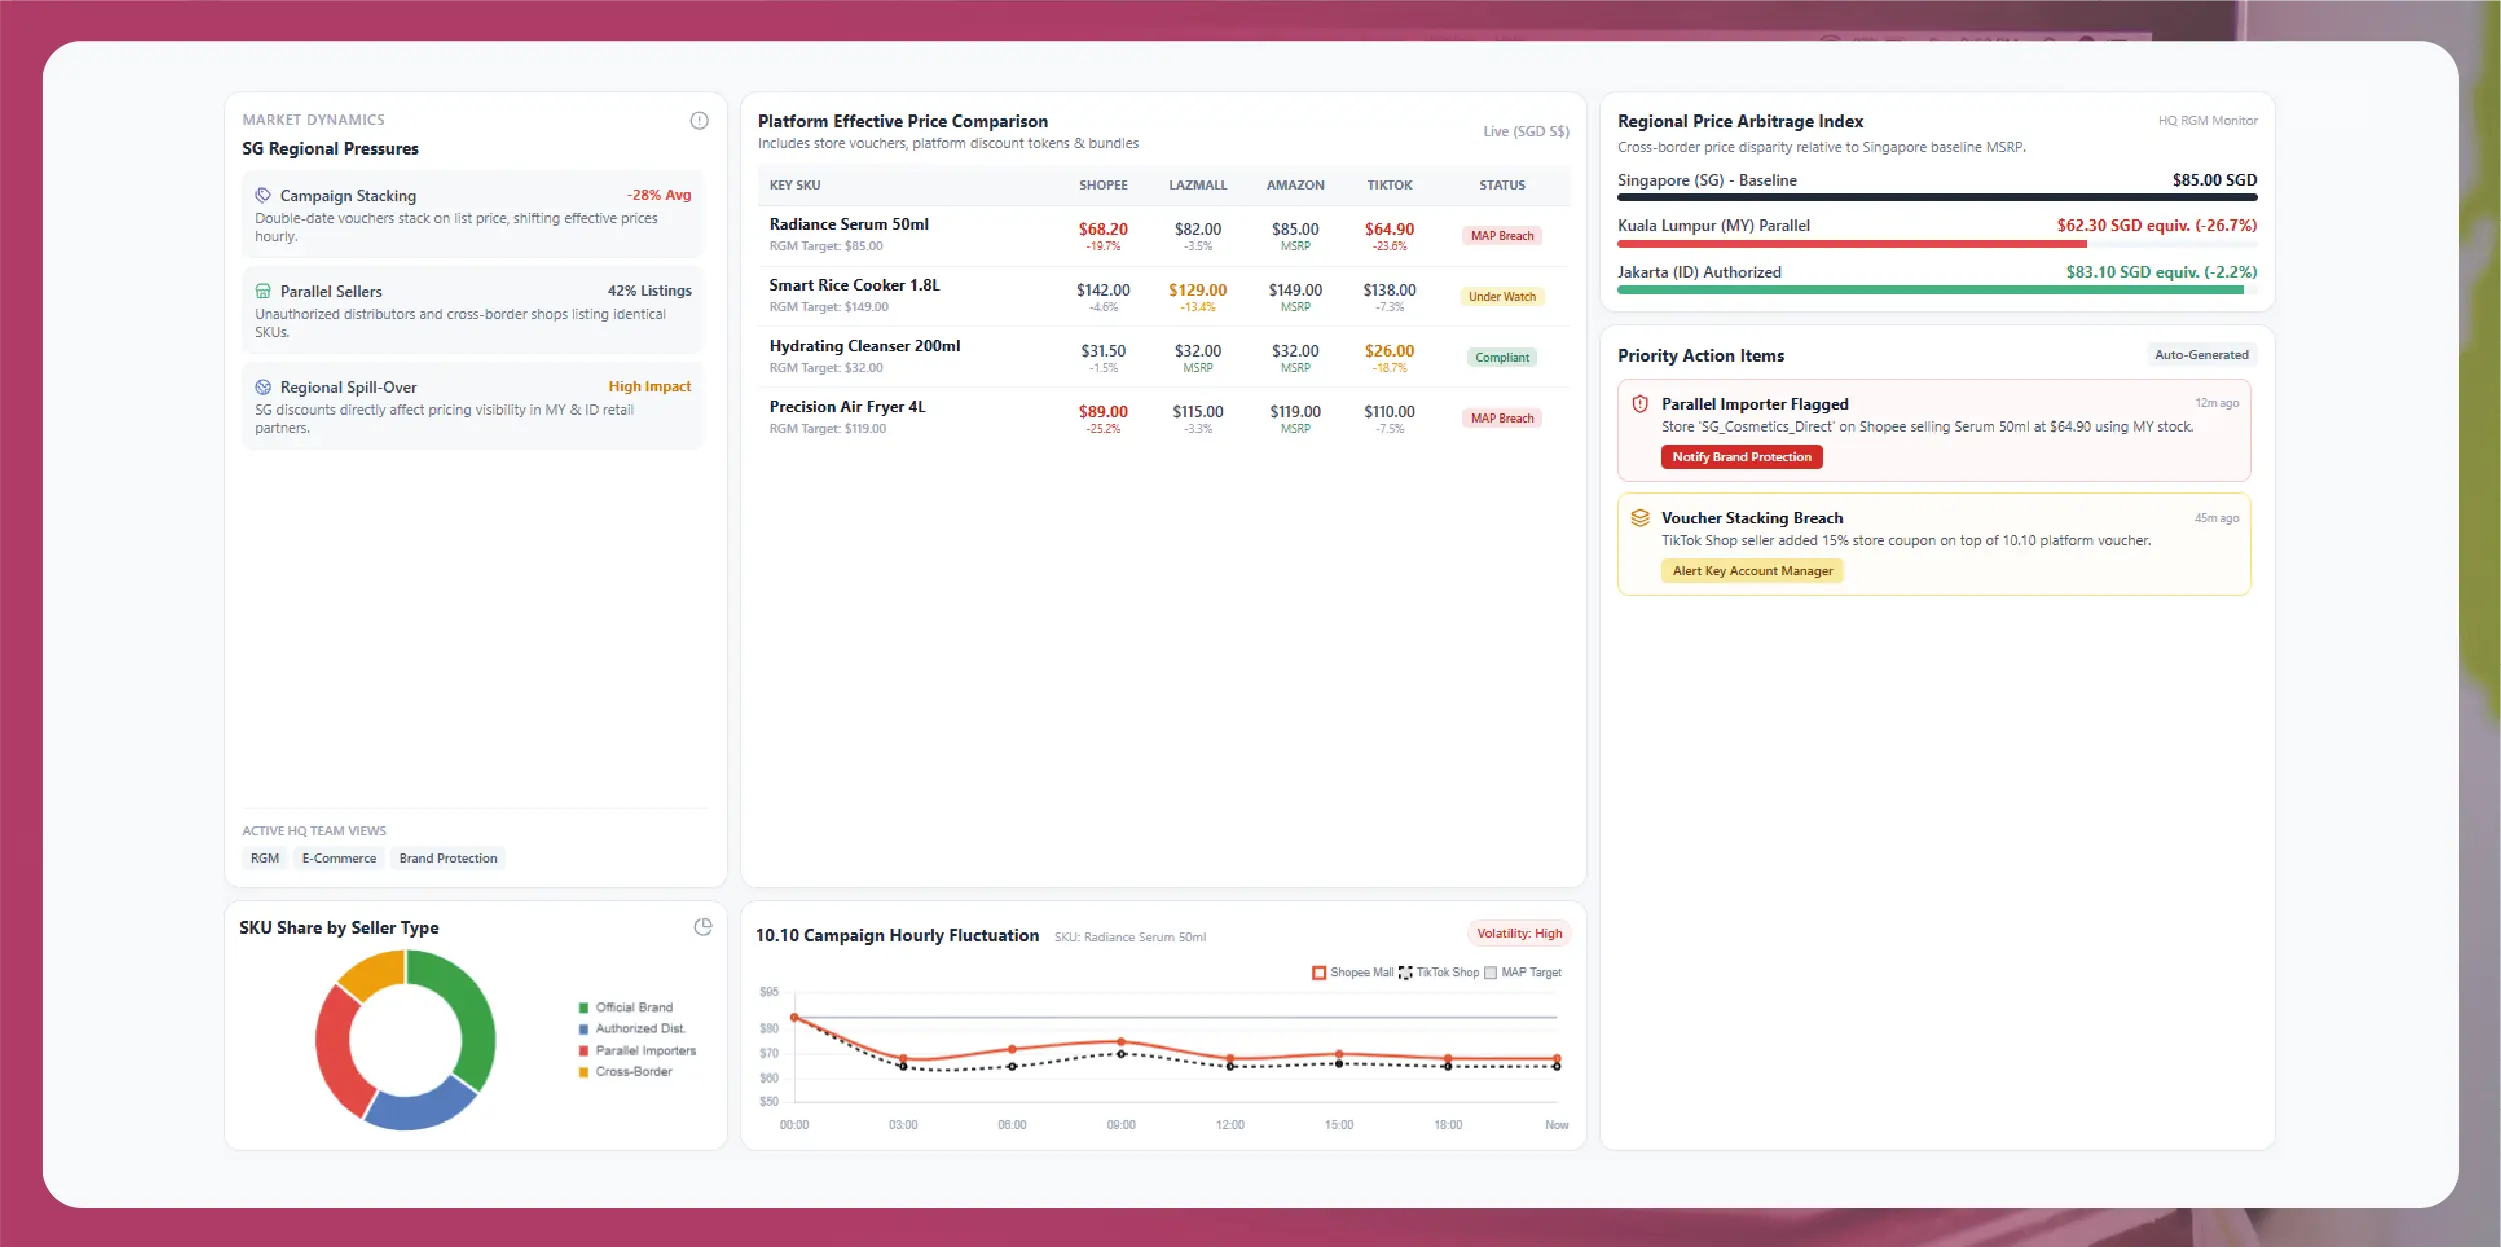
Task: Click the TIKTOK column header
Action: [x=1390, y=186]
